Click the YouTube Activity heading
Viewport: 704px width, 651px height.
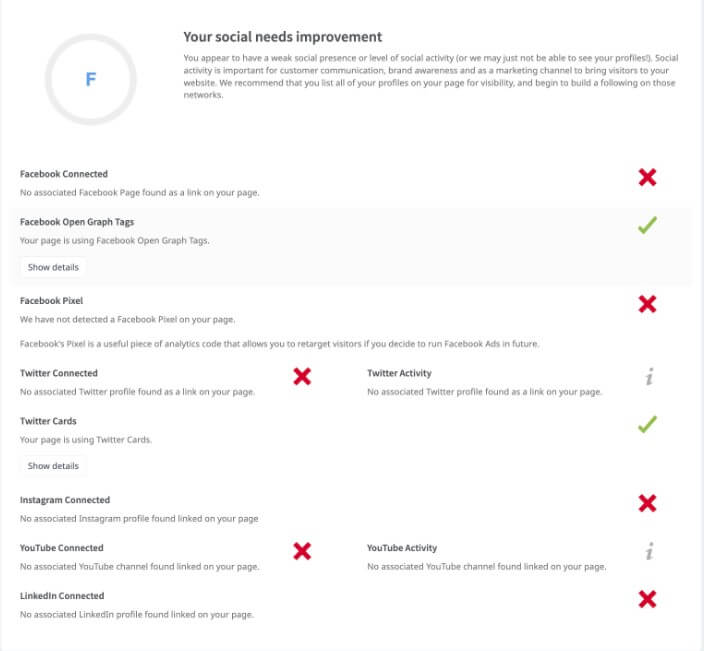point(402,548)
